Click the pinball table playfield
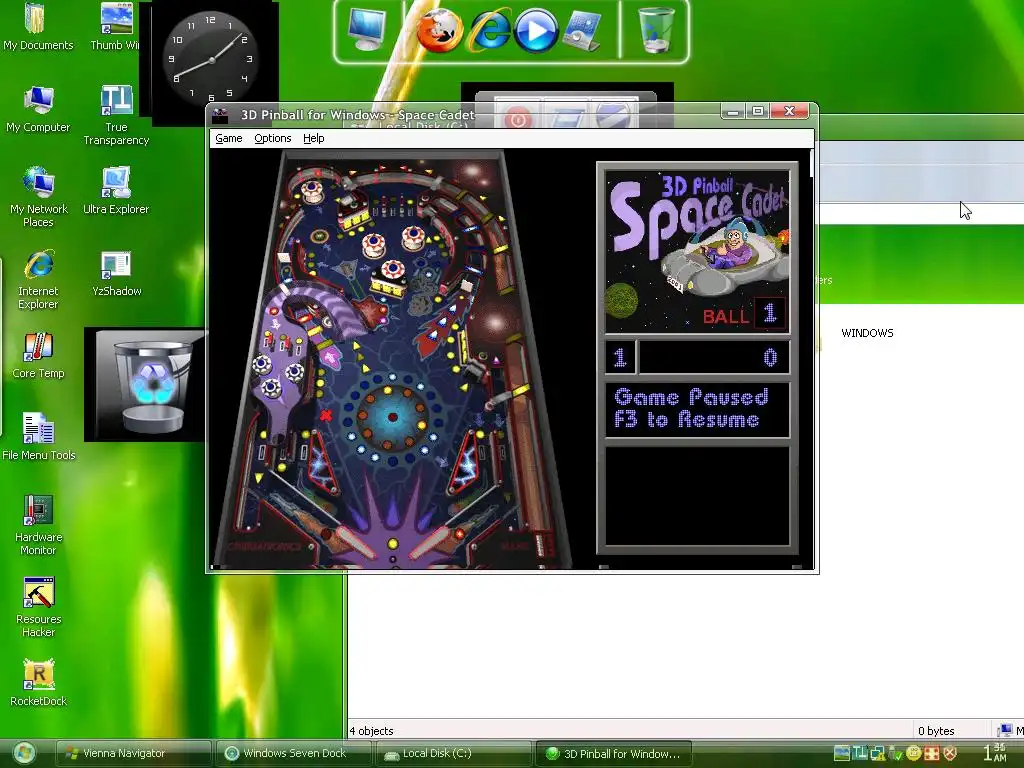The image size is (1024, 768). [x=393, y=359]
